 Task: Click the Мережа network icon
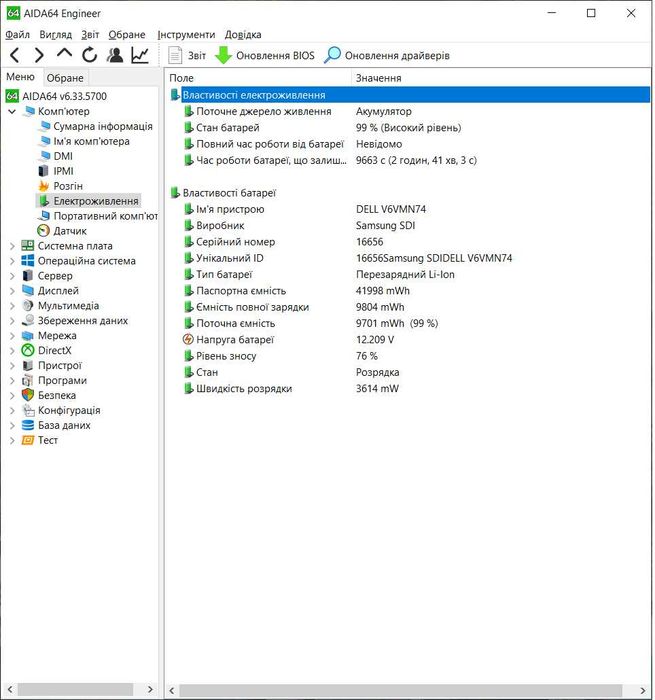coord(28,335)
